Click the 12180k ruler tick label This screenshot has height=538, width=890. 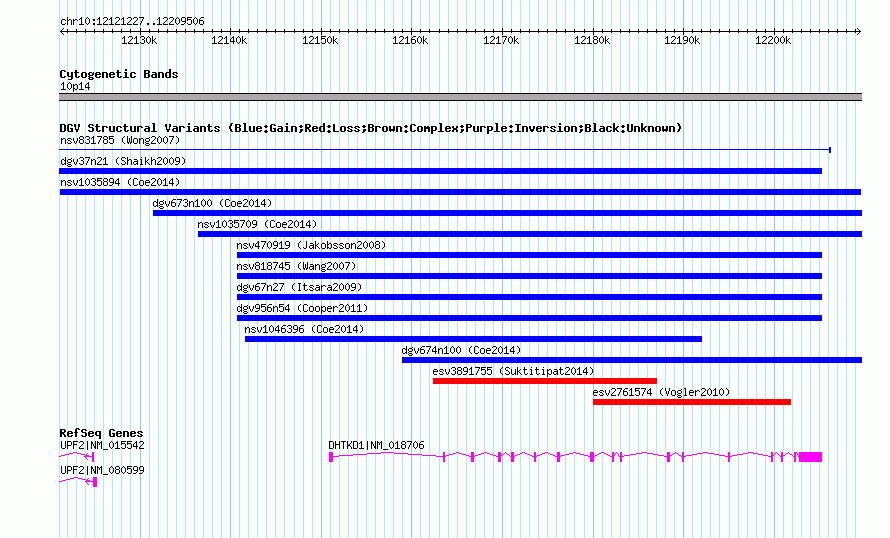[591, 40]
